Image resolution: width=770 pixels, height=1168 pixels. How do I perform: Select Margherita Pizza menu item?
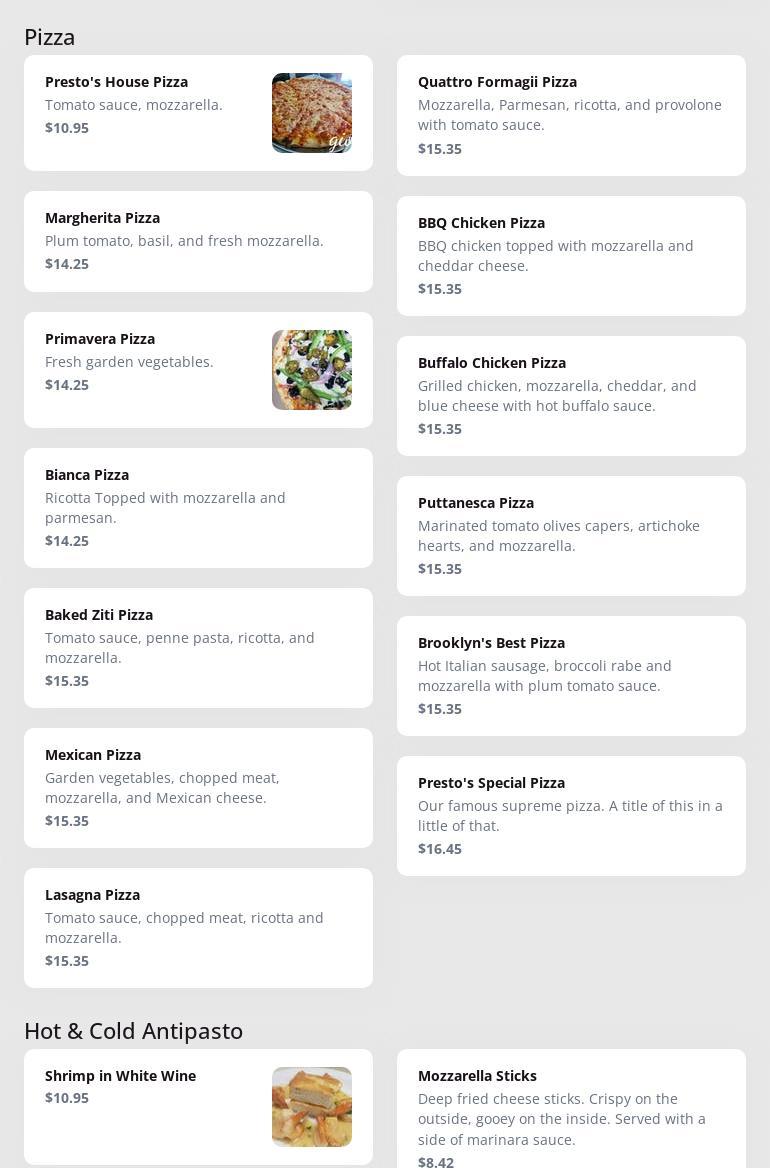pos(102,218)
